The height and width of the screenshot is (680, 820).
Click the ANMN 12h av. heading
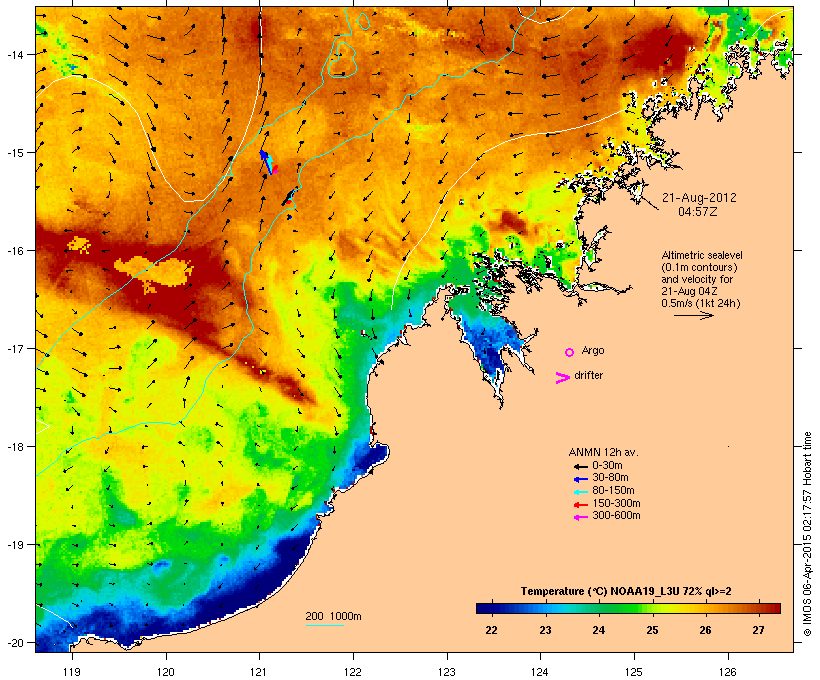point(603,452)
